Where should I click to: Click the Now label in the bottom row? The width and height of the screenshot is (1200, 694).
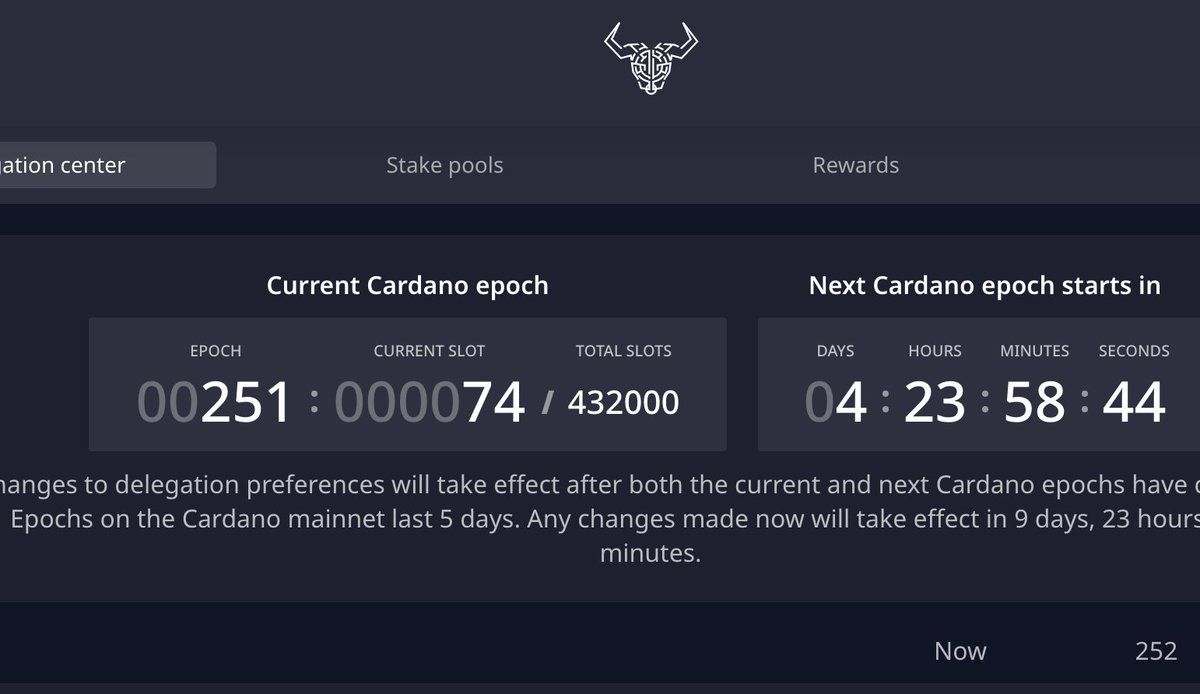[960, 651]
